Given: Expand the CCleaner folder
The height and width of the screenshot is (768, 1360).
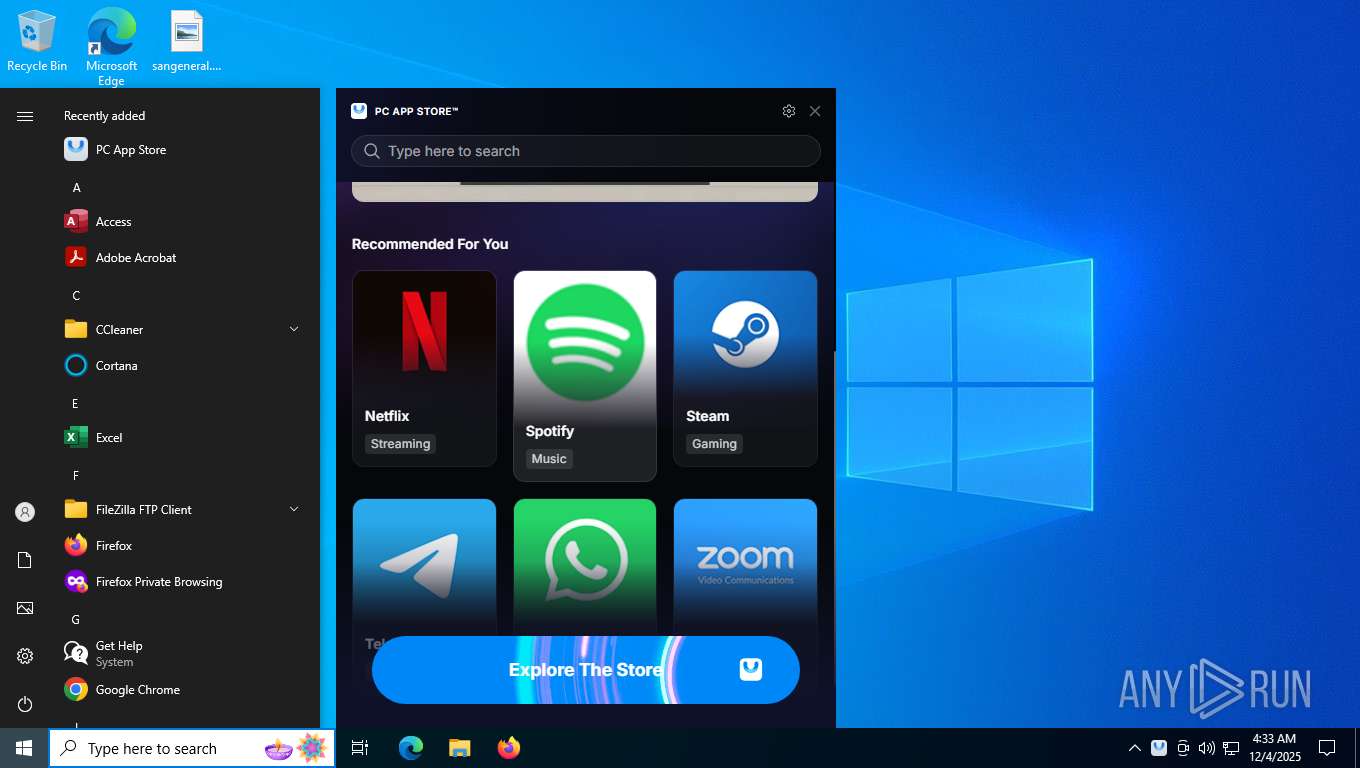Looking at the screenshot, I should coord(294,329).
